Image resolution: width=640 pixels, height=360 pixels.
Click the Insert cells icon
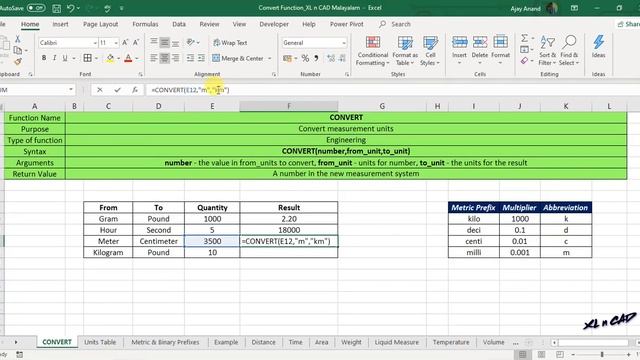pos(459,42)
